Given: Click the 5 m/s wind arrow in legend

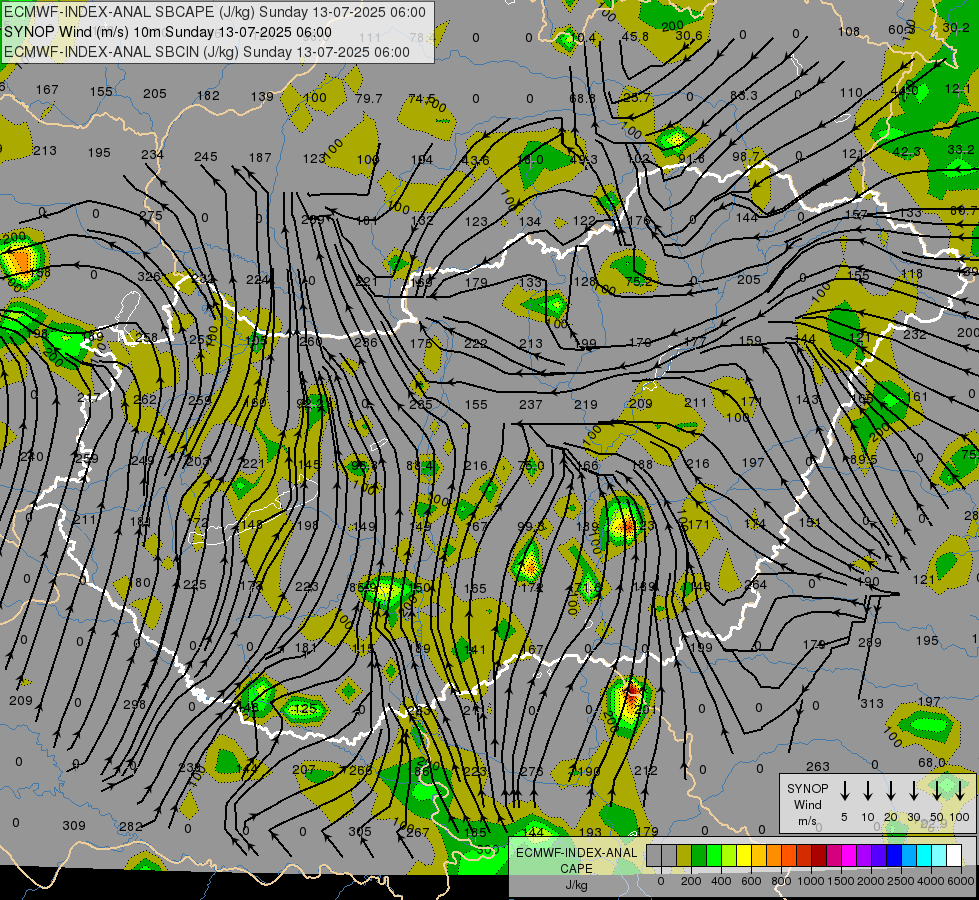Looking at the screenshot, I should pos(844,791).
